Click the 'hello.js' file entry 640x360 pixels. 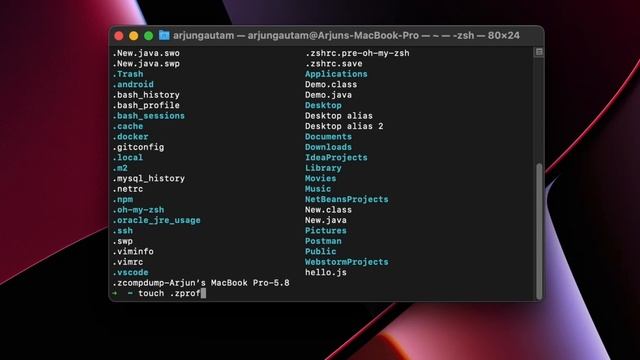[326, 273]
